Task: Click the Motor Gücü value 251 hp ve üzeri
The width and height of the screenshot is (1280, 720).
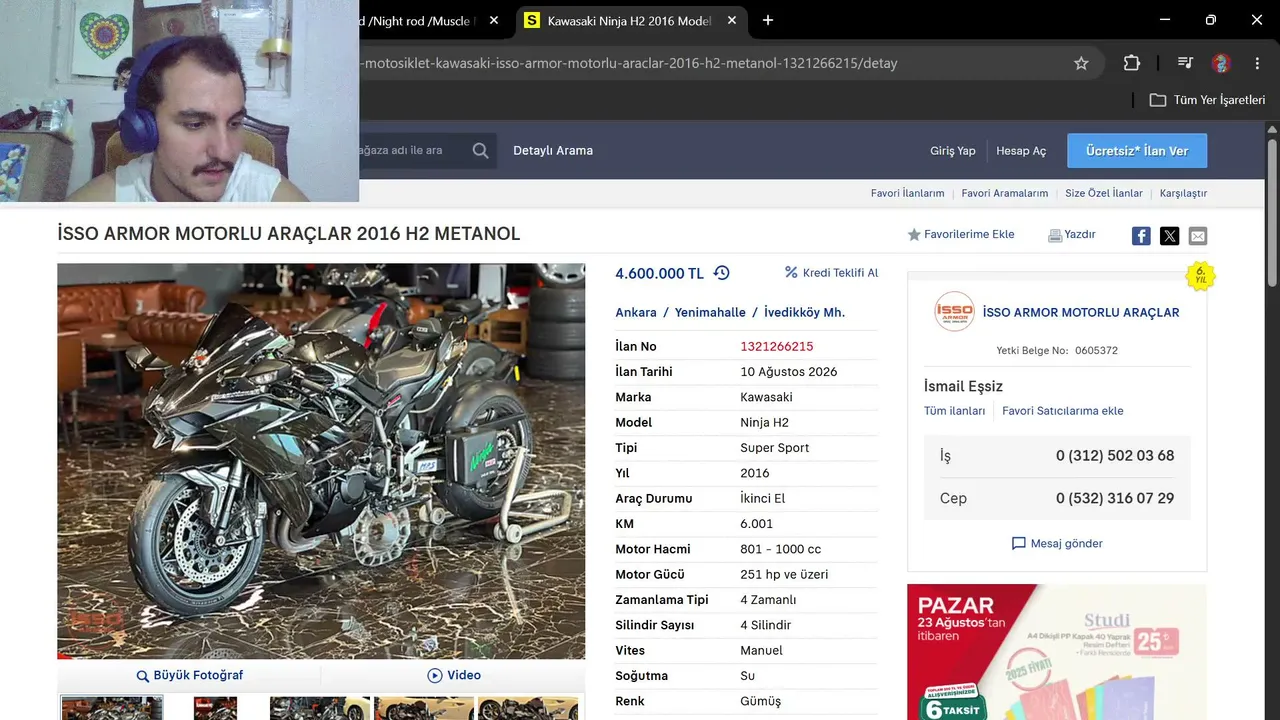Action: [784, 575]
